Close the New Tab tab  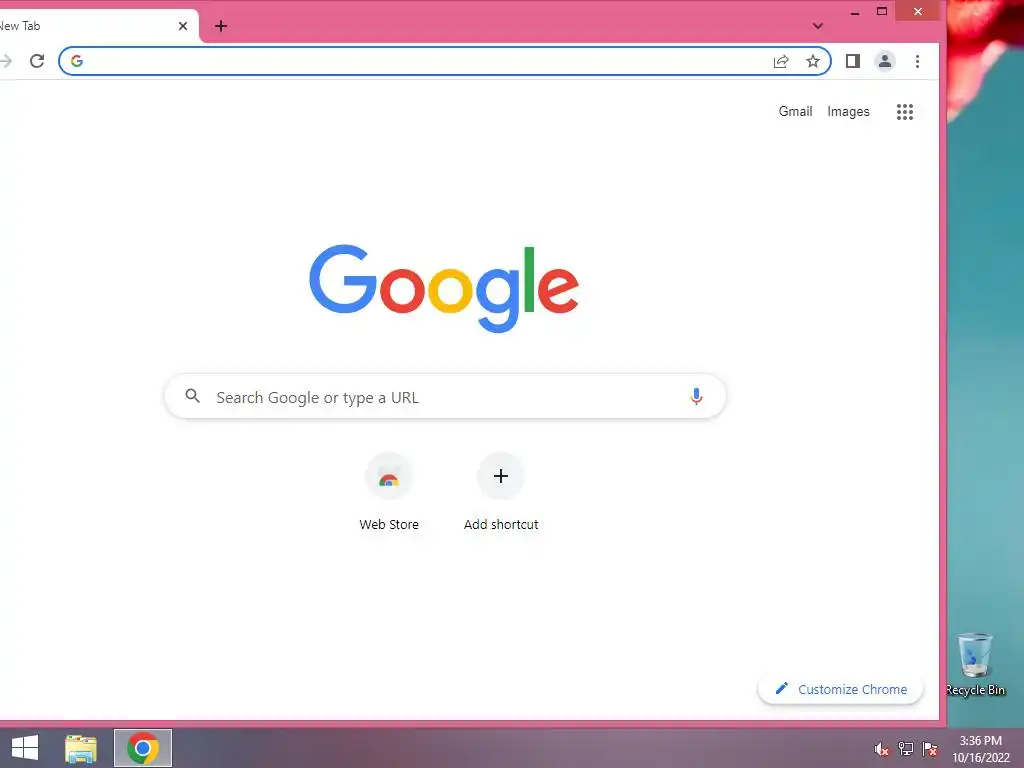[x=183, y=26]
